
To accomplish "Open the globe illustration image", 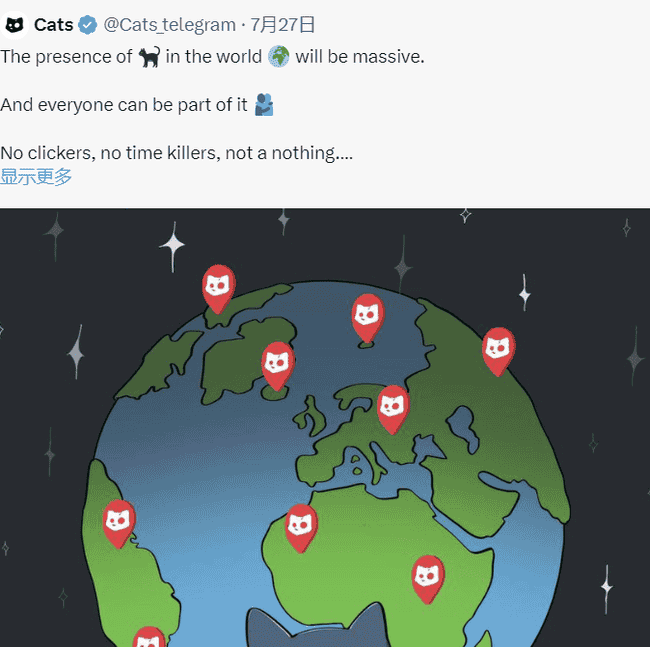I will coord(325,428).
